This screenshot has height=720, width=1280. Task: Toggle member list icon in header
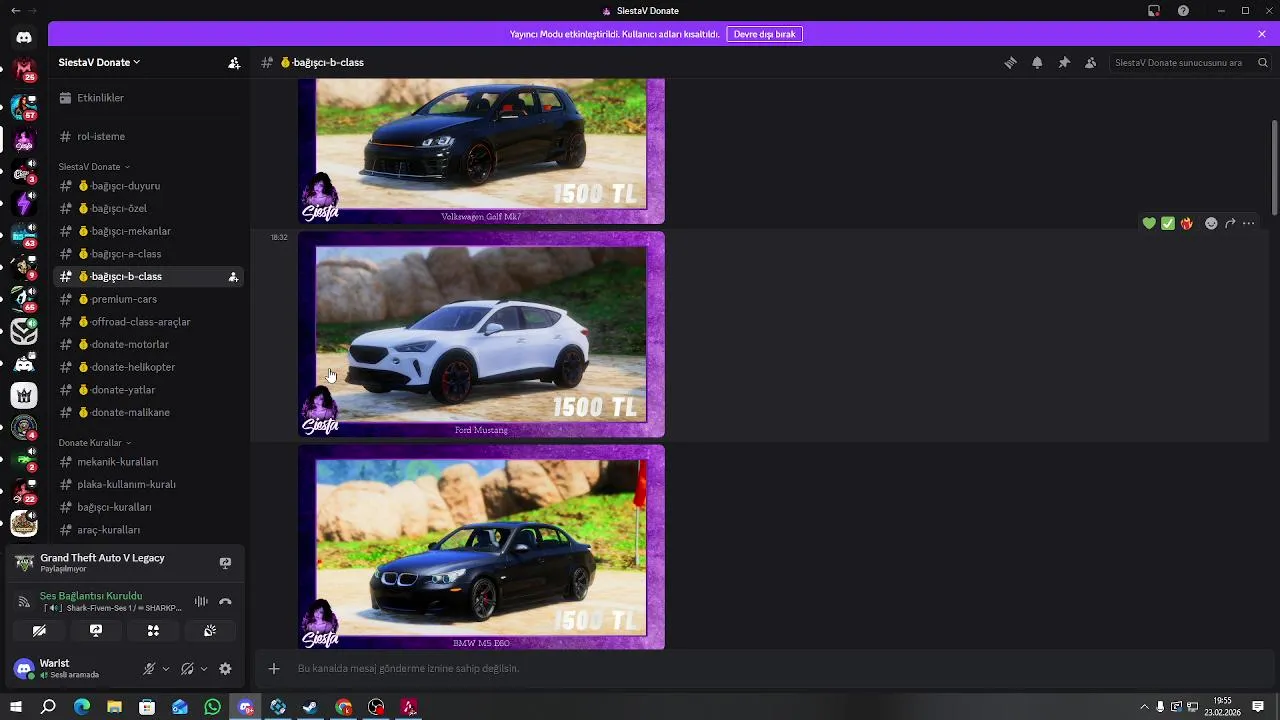click(x=1090, y=62)
